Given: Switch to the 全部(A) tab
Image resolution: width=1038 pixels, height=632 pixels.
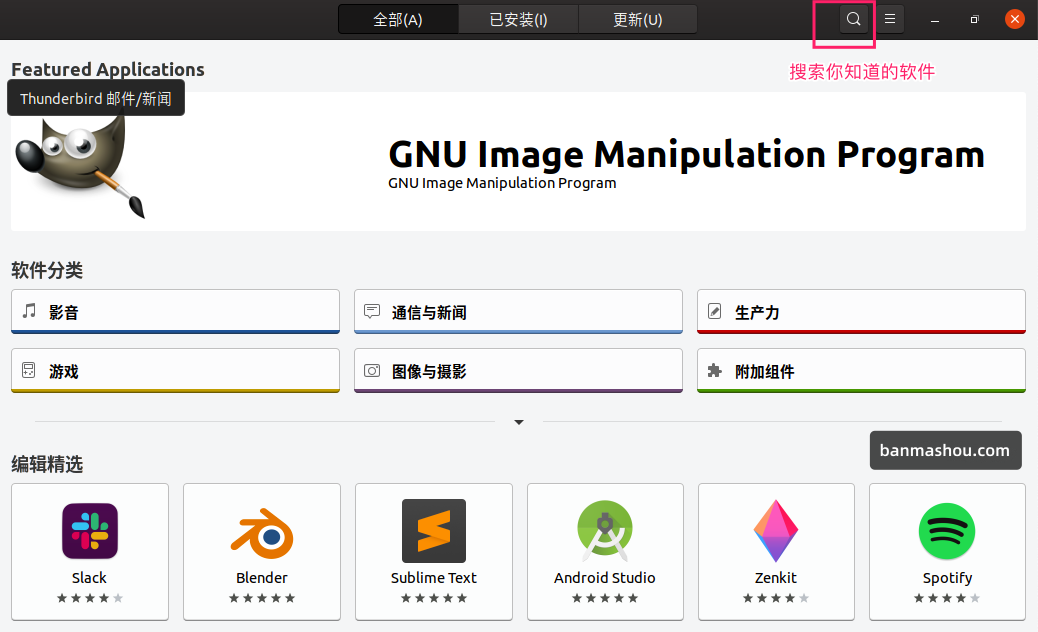Looking at the screenshot, I should point(398,20).
